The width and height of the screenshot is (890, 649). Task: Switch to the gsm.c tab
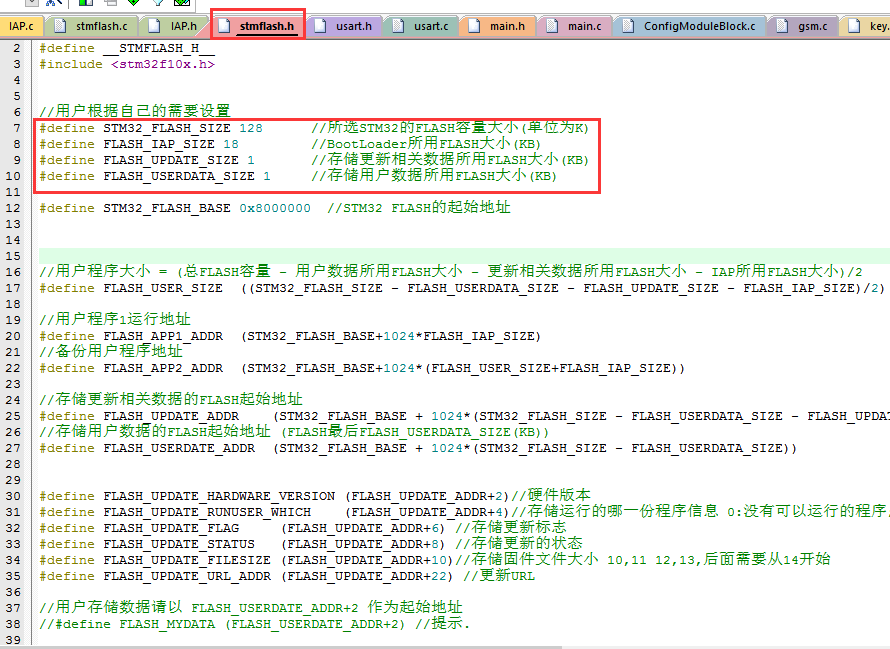click(x=803, y=26)
